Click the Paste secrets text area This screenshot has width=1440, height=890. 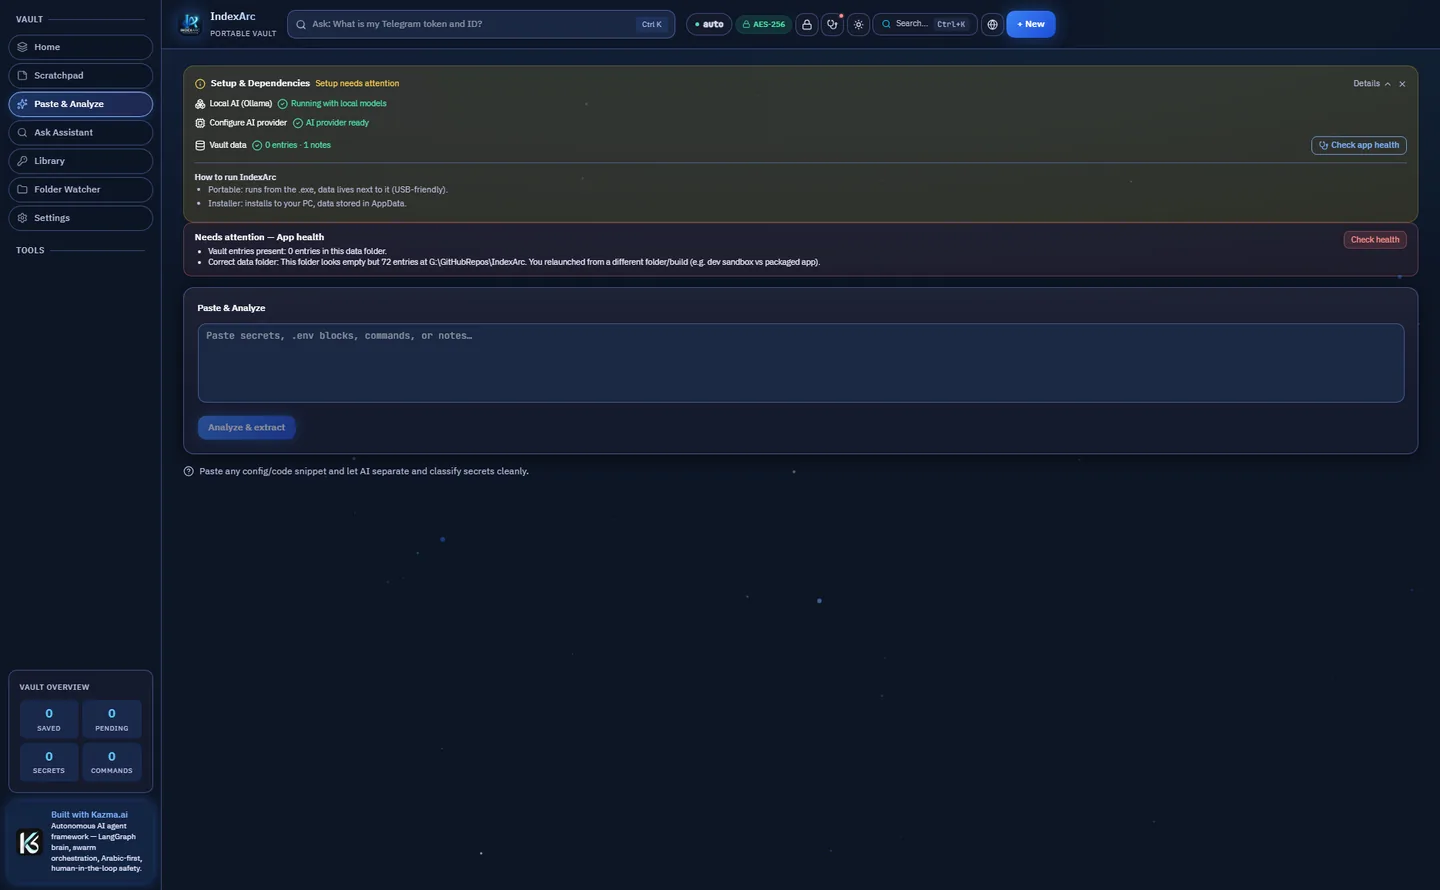[x=801, y=363]
